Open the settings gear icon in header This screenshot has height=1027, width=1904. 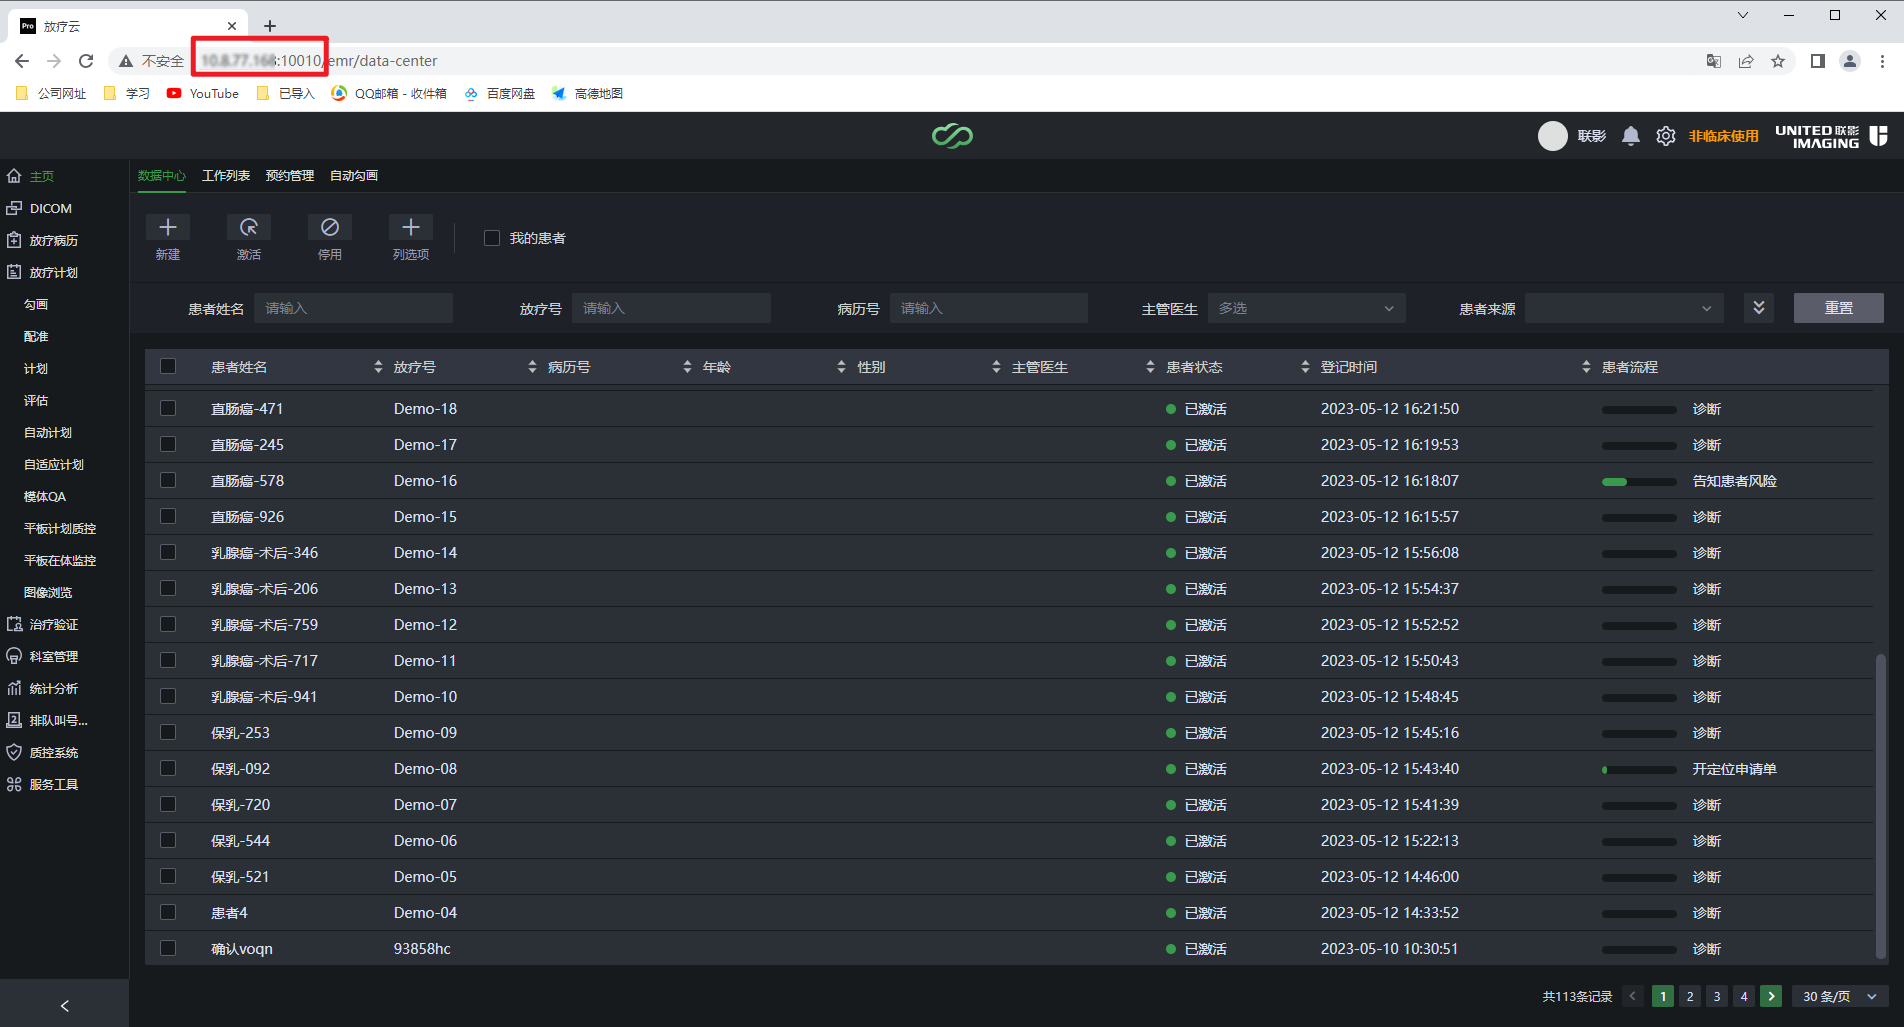pyautogui.click(x=1666, y=136)
